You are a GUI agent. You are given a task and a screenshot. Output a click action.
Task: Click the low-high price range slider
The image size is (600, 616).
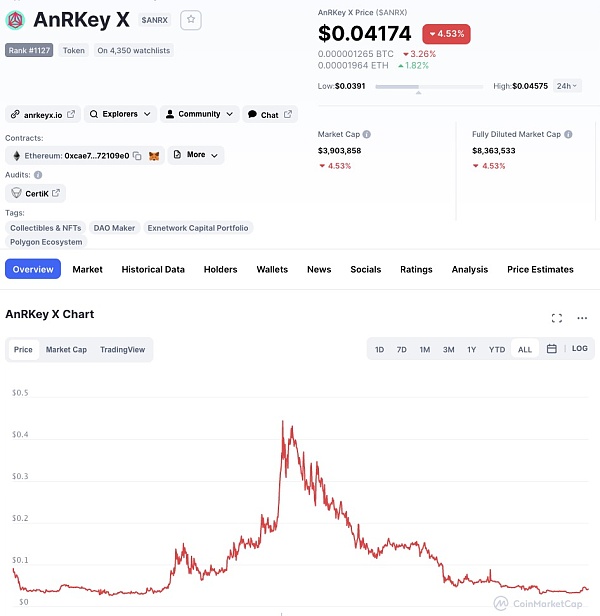(418, 87)
